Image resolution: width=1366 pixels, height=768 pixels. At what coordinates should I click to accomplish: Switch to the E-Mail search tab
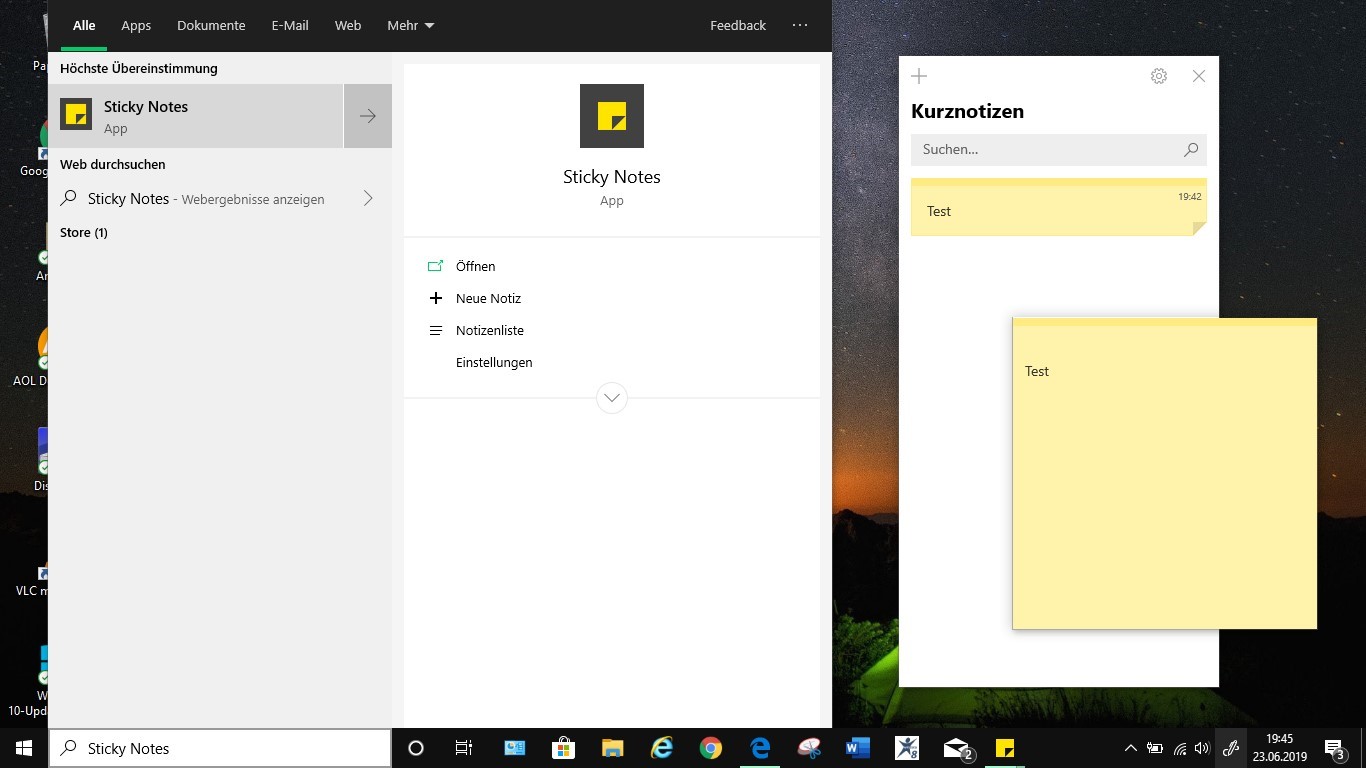pyautogui.click(x=290, y=25)
